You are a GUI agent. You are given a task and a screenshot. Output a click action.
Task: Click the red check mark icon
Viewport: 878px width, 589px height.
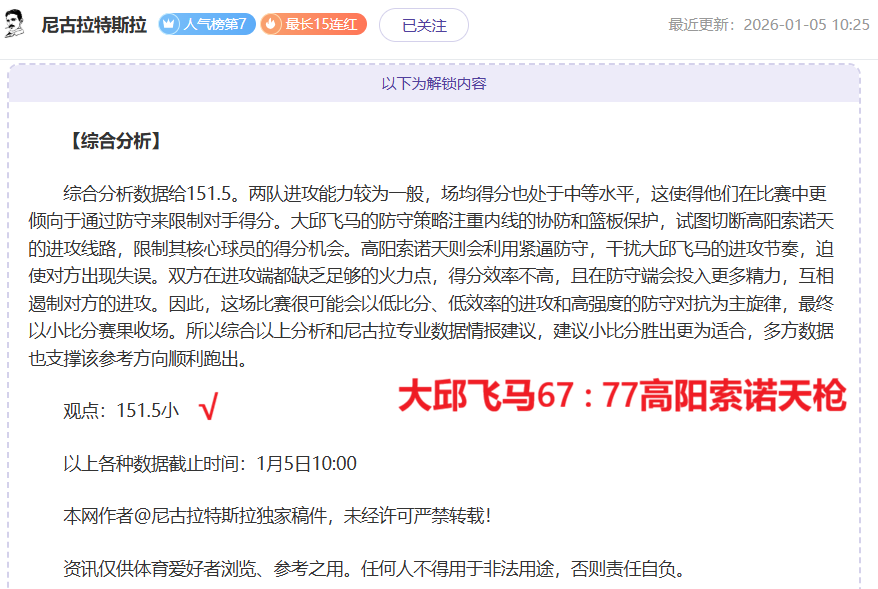click(208, 409)
